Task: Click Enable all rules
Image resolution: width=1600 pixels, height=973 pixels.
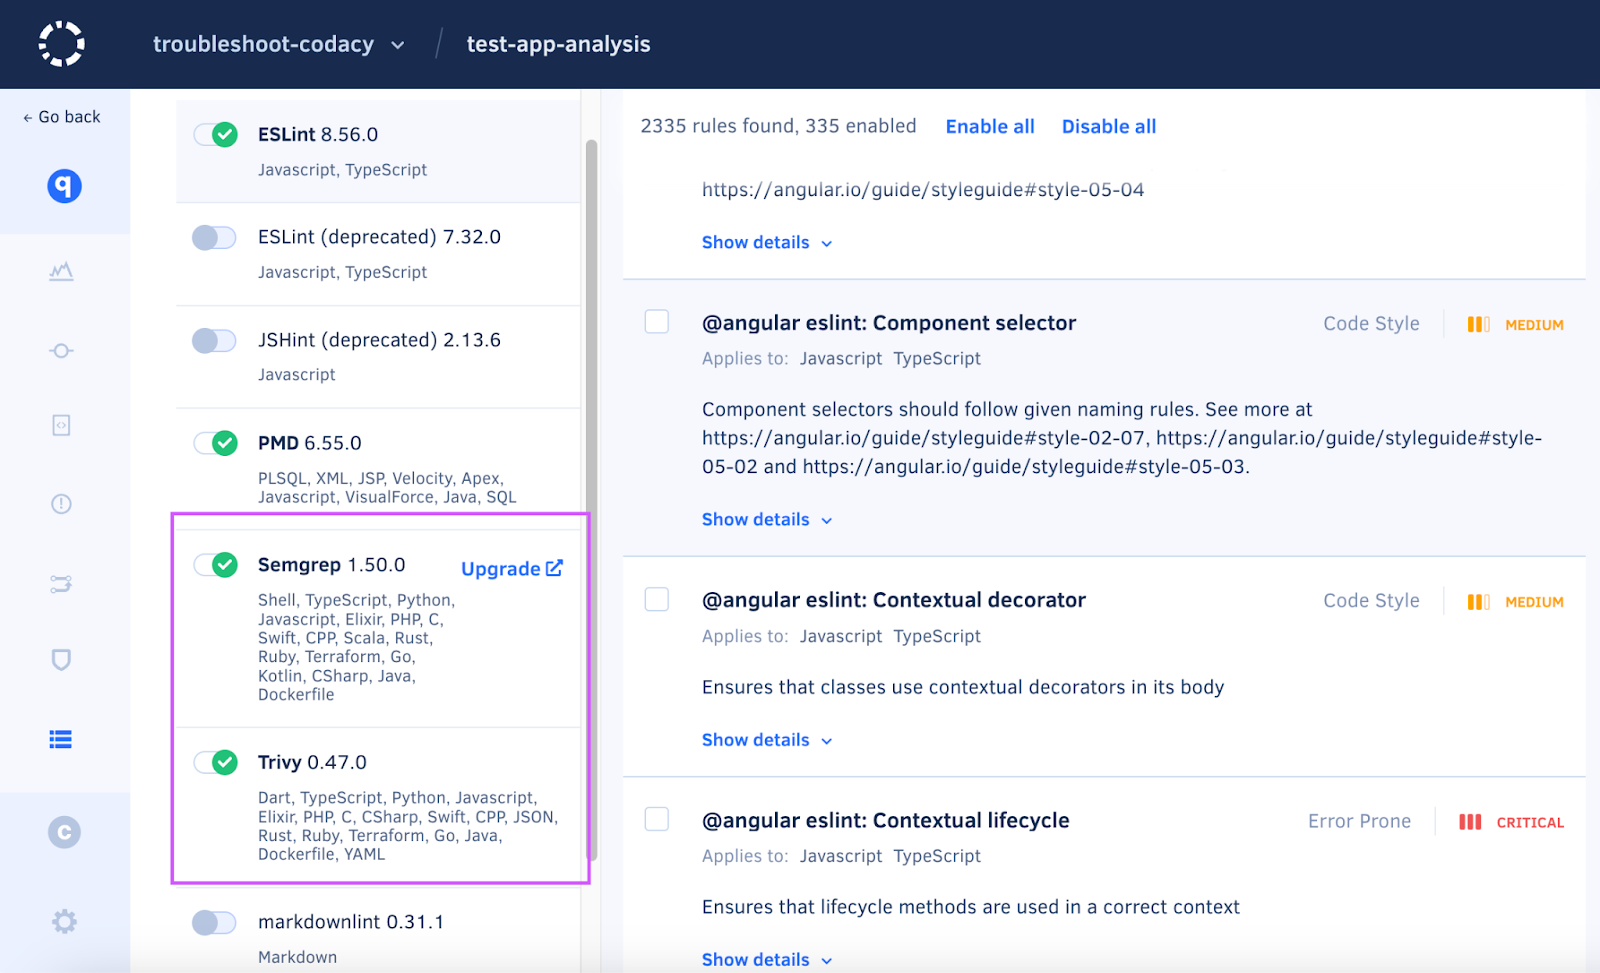Action: [990, 127]
